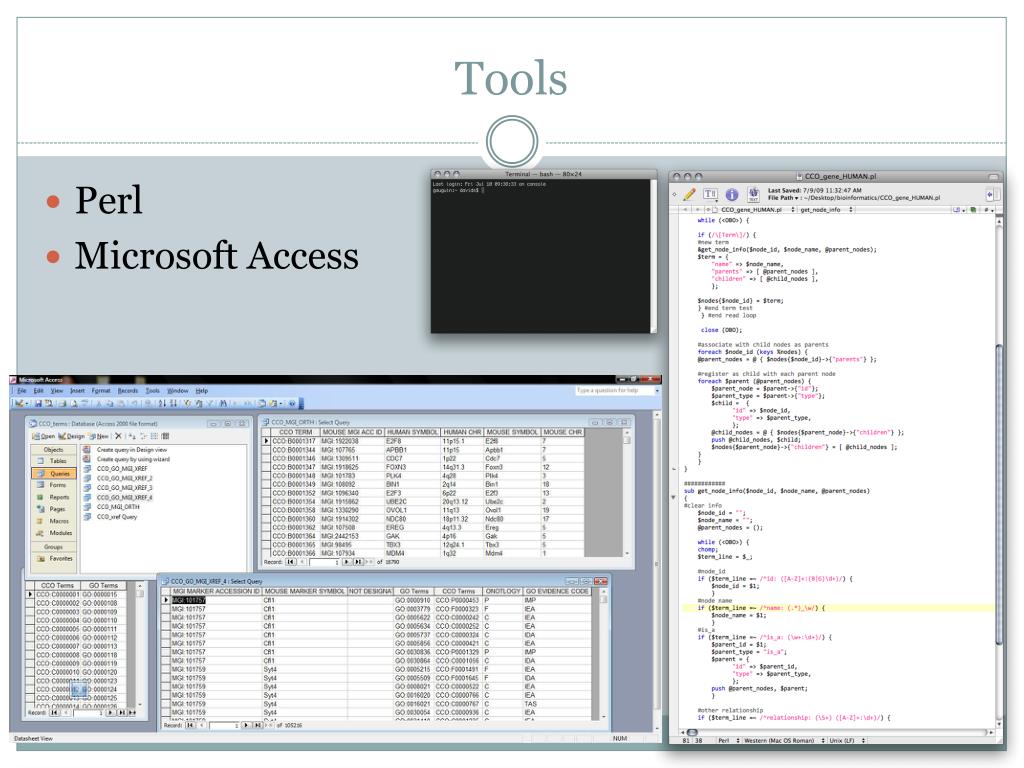
Task: Collapse the get_node_info sub fold triangle
Action: pos(673,497)
